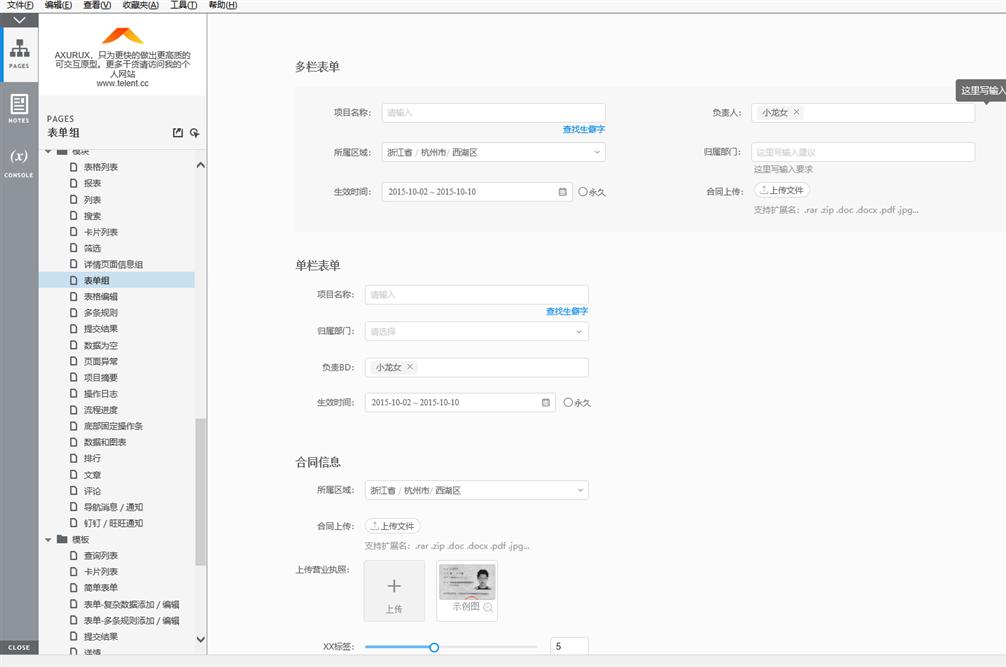Open the 工具(T) menu
The height and width of the screenshot is (667, 1006).
(x=183, y=6)
